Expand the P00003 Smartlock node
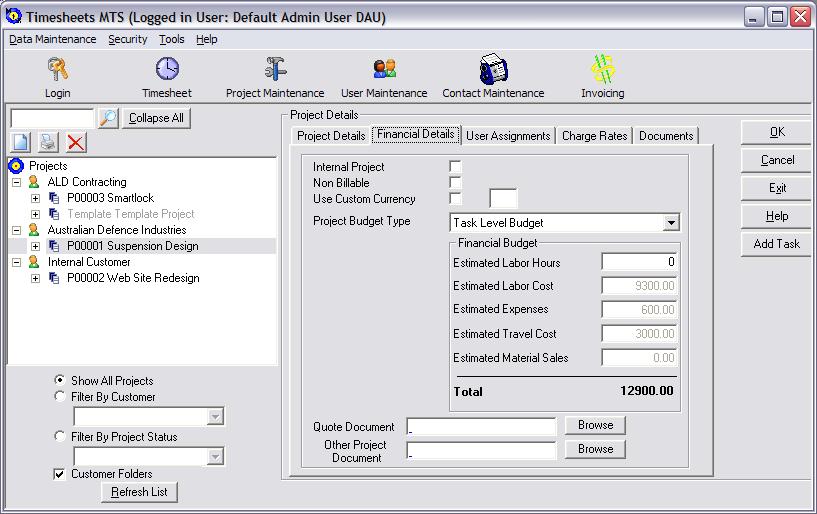The image size is (817, 514). coord(35,199)
